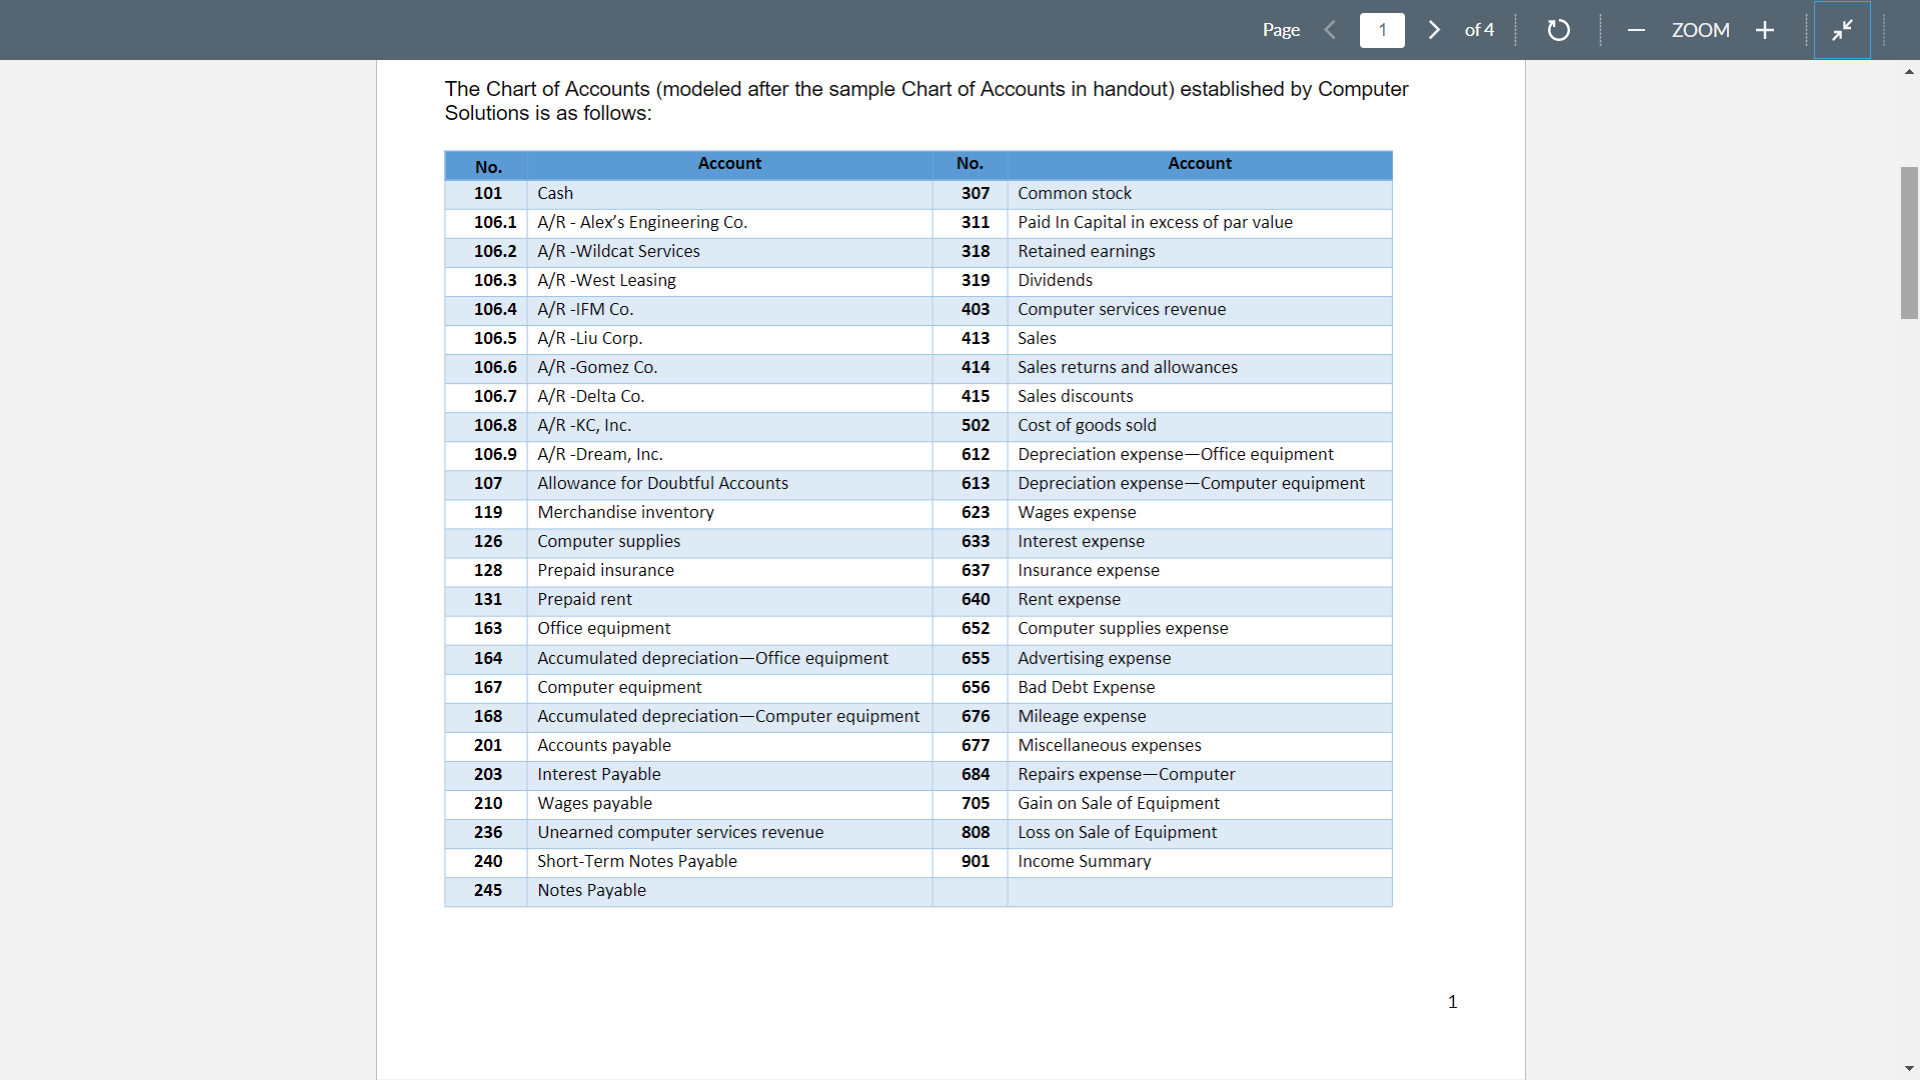Click account number 106.5 cell
This screenshot has width=1920, height=1080.
click(x=495, y=338)
